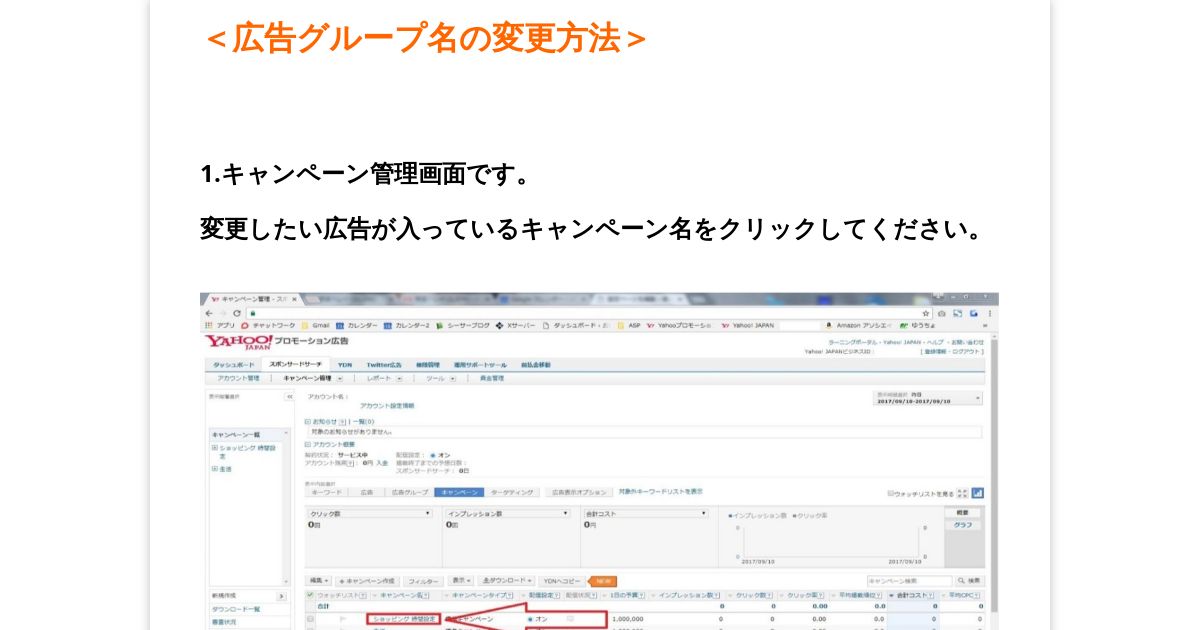
Task: Toggle the select-all checkbox in table header
Action: (310, 595)
